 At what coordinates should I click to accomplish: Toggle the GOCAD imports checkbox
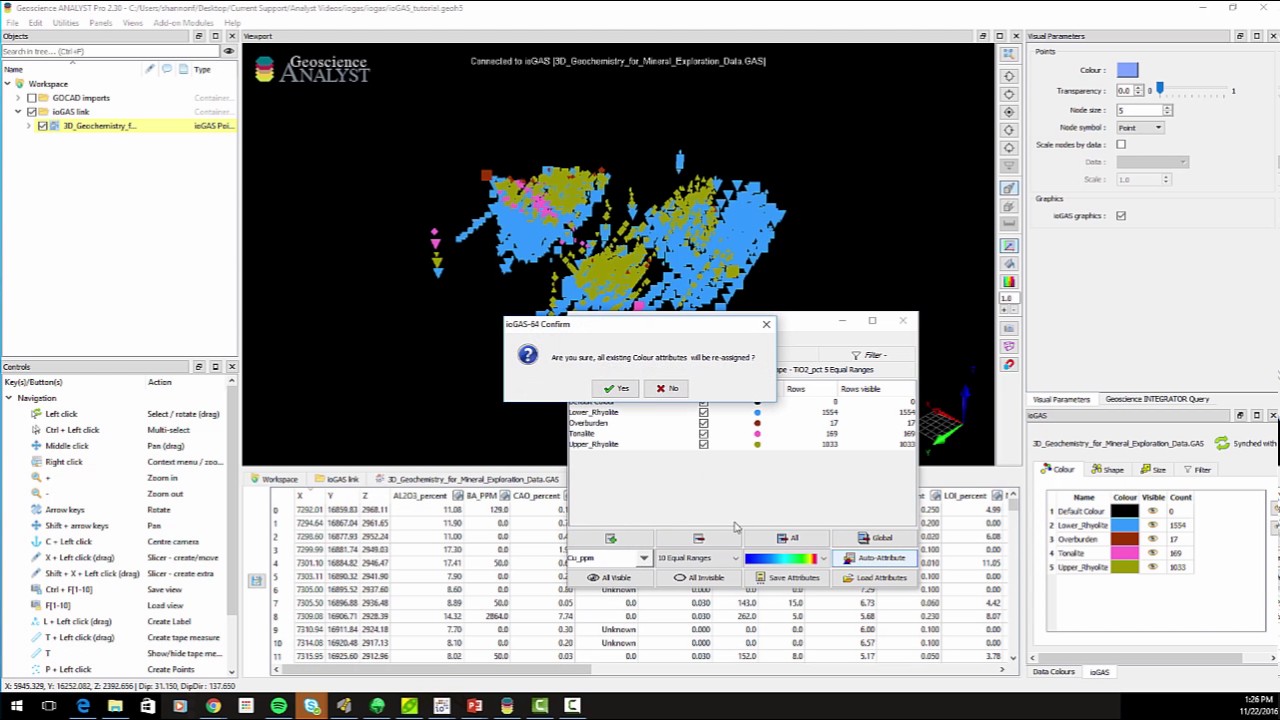point(31,98)
